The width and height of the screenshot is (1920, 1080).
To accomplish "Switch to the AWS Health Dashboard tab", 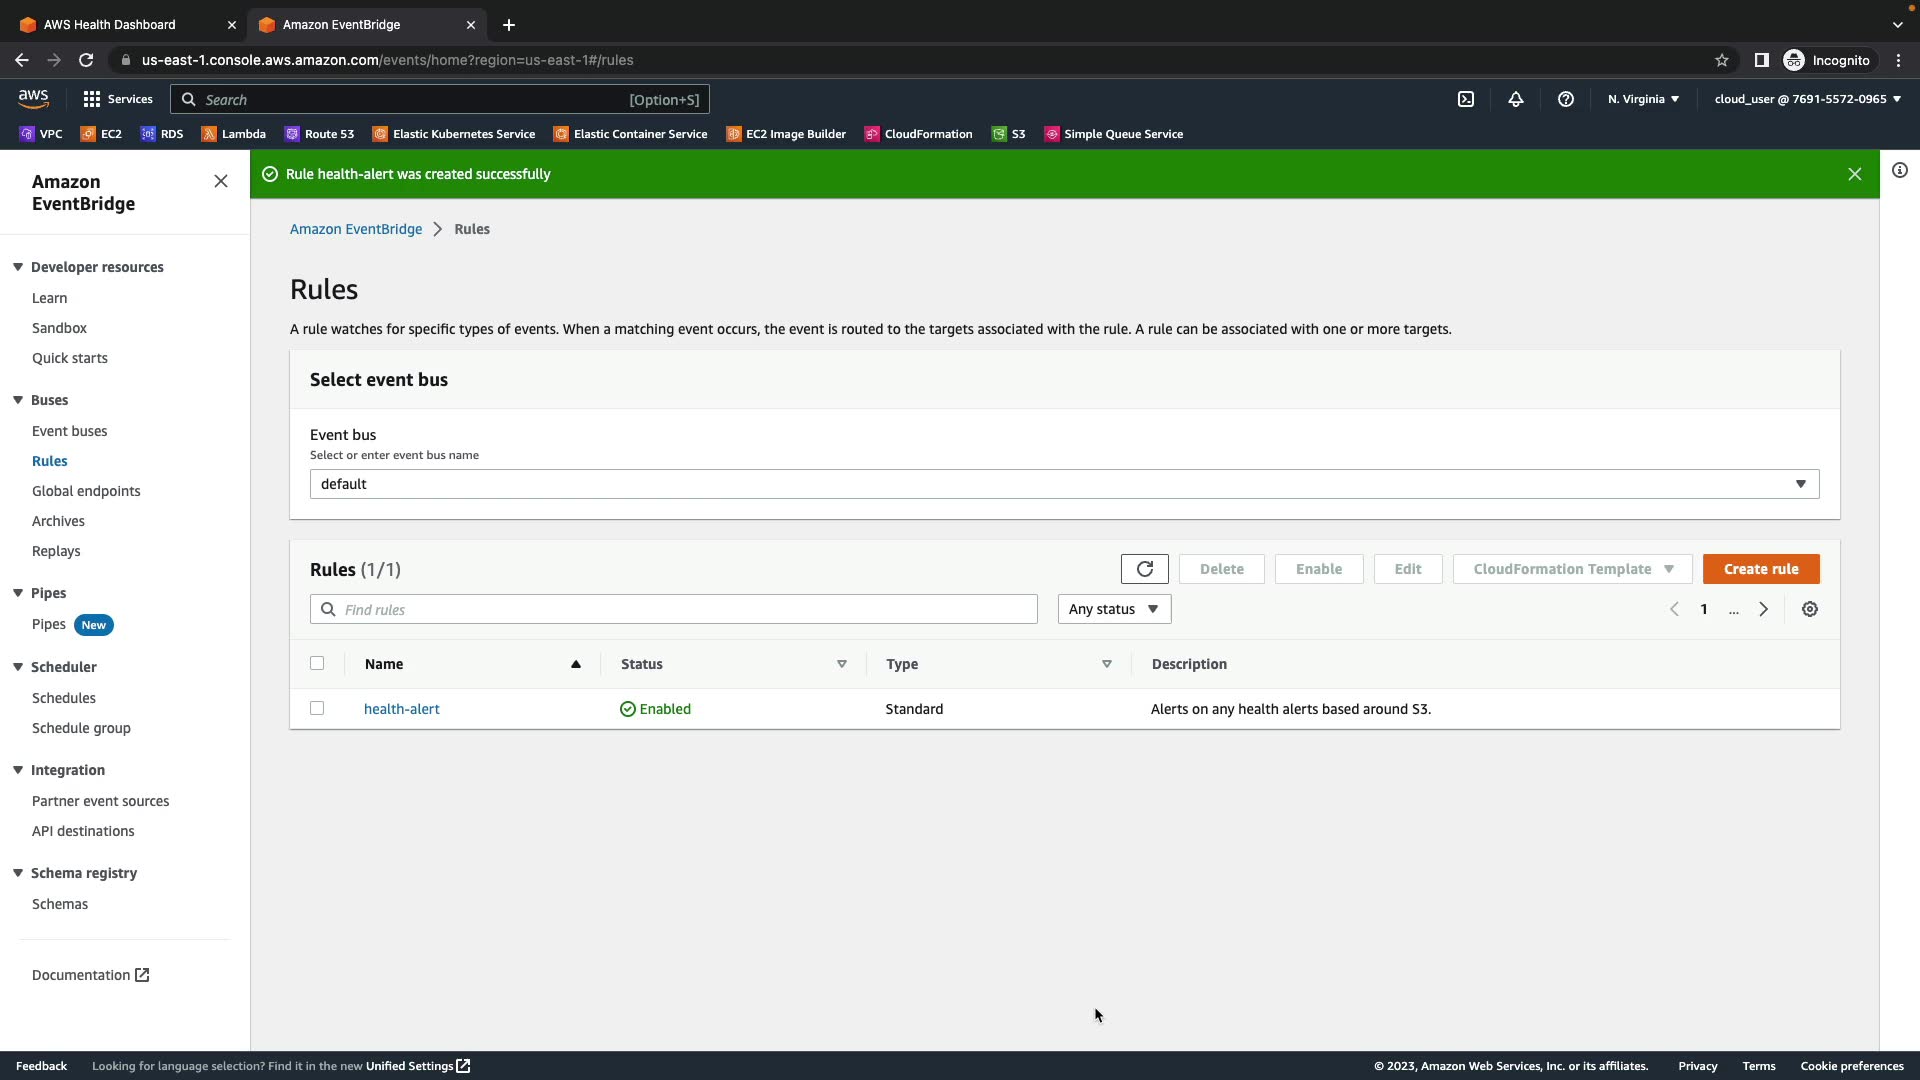I will click(110, 24).
